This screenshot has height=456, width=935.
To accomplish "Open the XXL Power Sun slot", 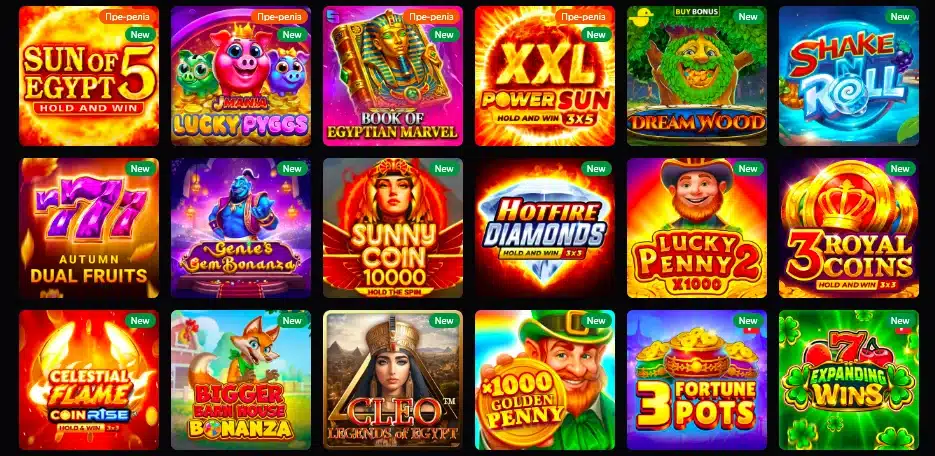I will click(x=545, y=76).
